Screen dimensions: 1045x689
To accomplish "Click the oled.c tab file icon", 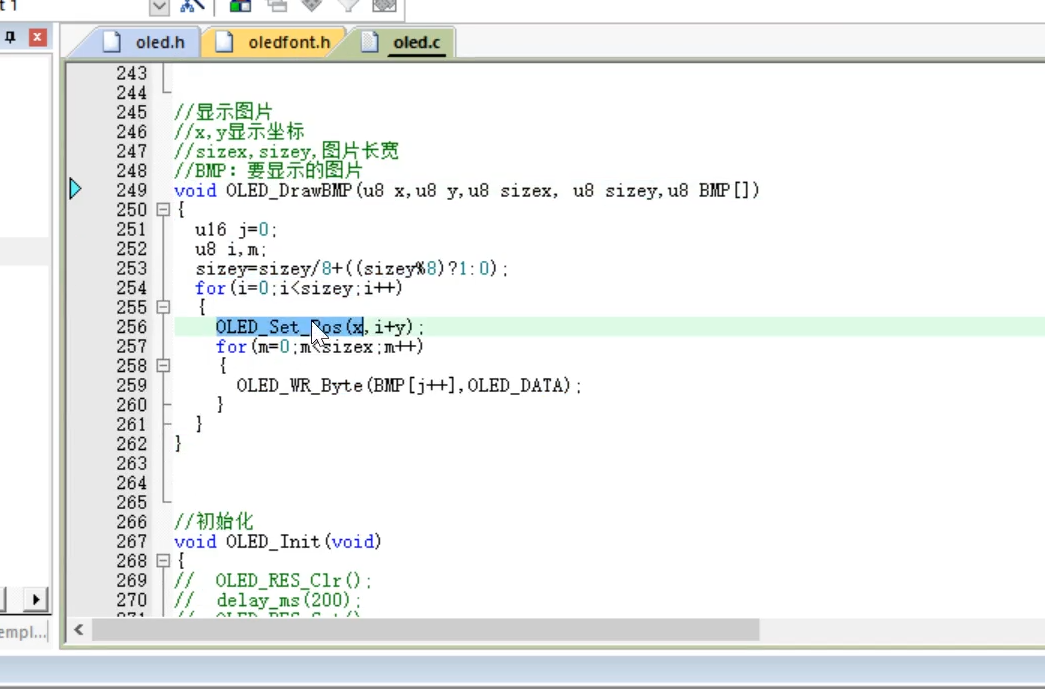I will point(370,42).
